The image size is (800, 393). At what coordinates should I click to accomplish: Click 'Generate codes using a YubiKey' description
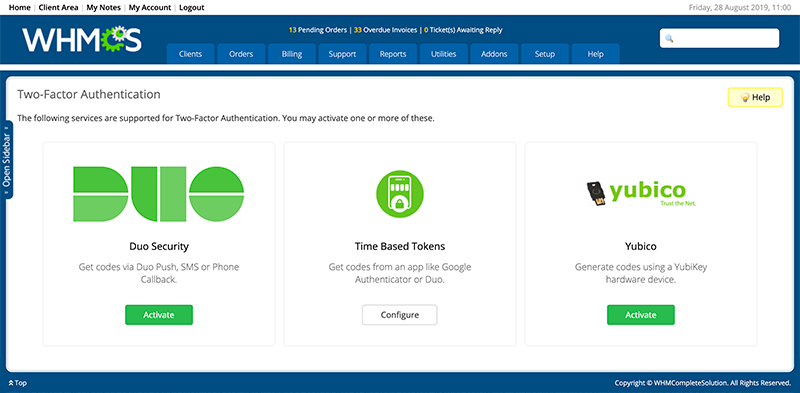[x=641, y=273]
